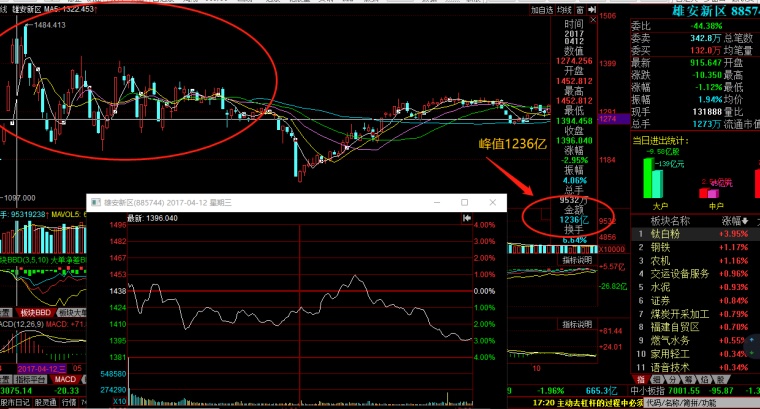The image size is (760, 409).
Task: Open the upper 指标说明 button
Action: pos(577,260)
